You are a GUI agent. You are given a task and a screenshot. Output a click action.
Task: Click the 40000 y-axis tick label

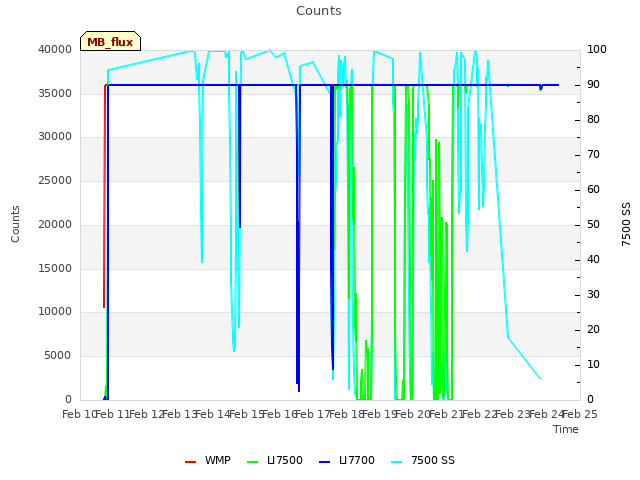(x=55, y=50)
